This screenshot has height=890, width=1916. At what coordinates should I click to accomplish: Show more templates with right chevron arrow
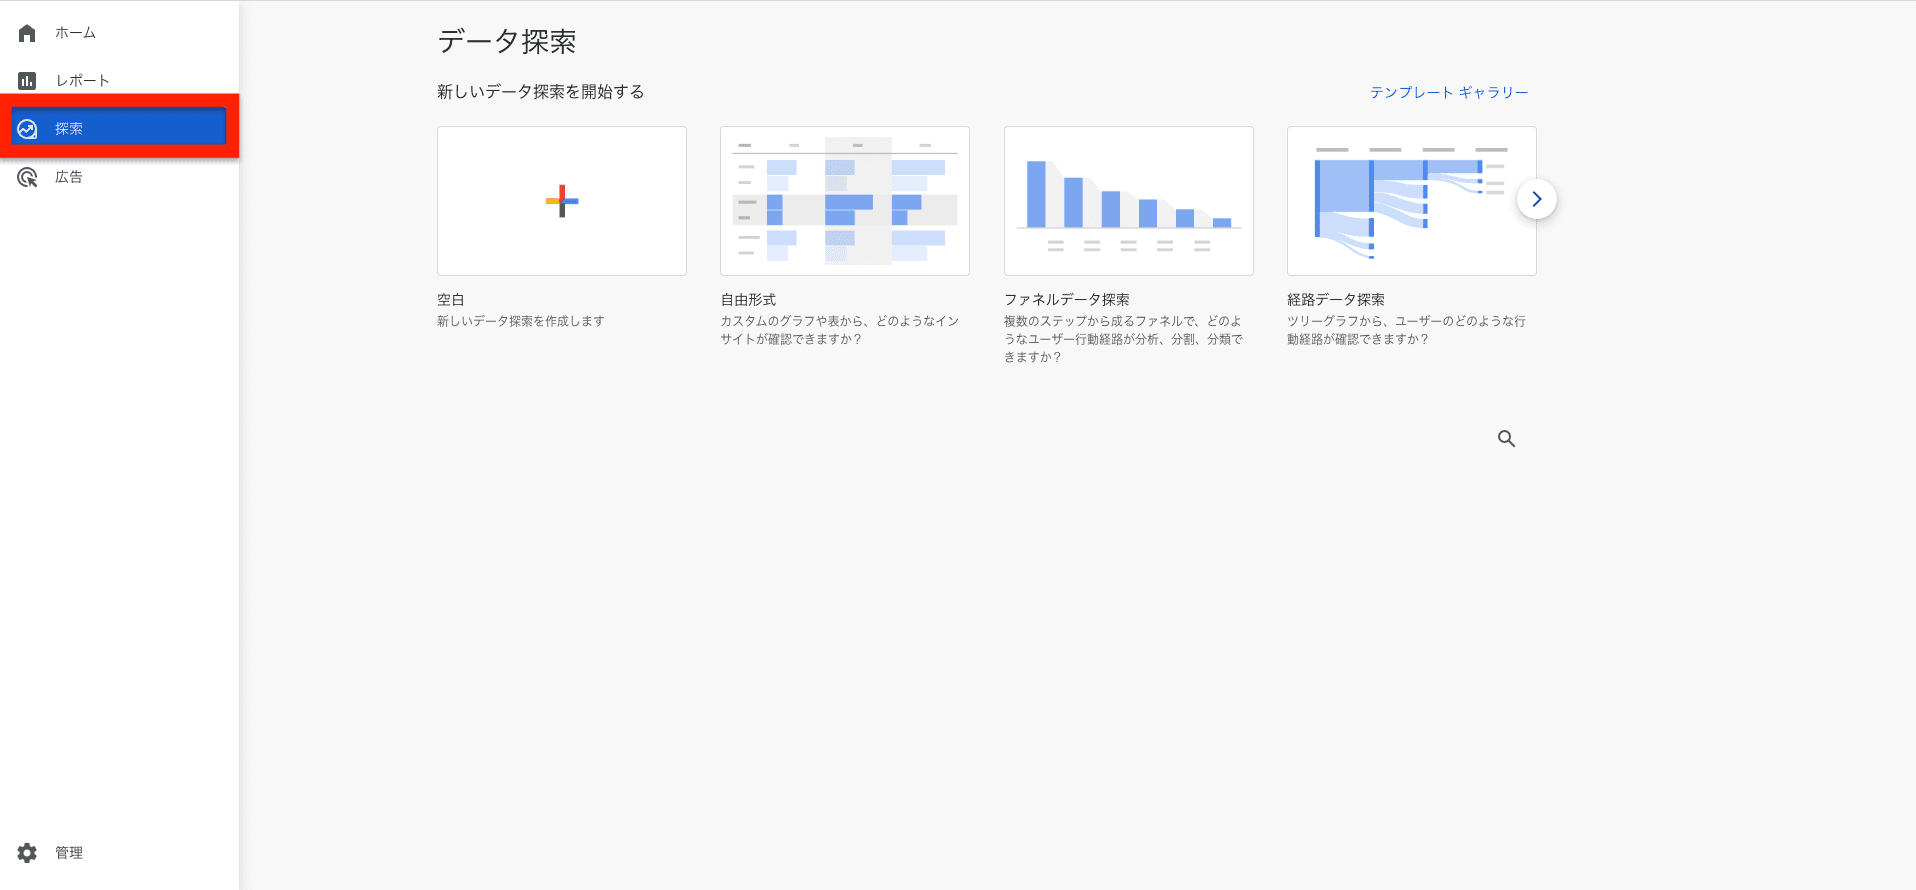[x=1537, y=199]
